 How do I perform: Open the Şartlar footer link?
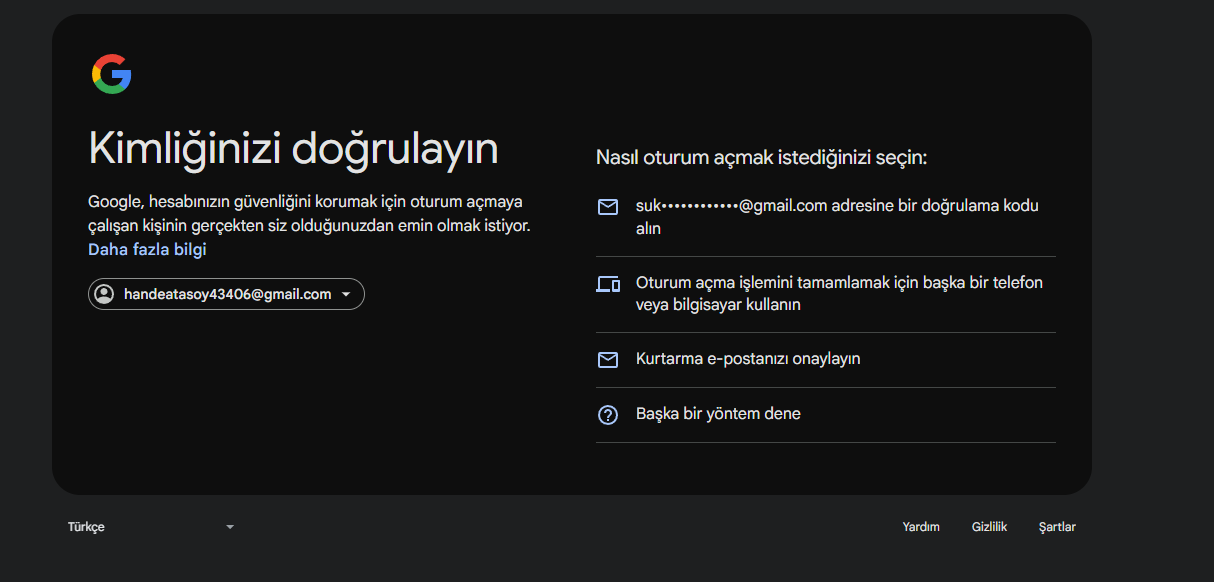[x=1057, y=527]
